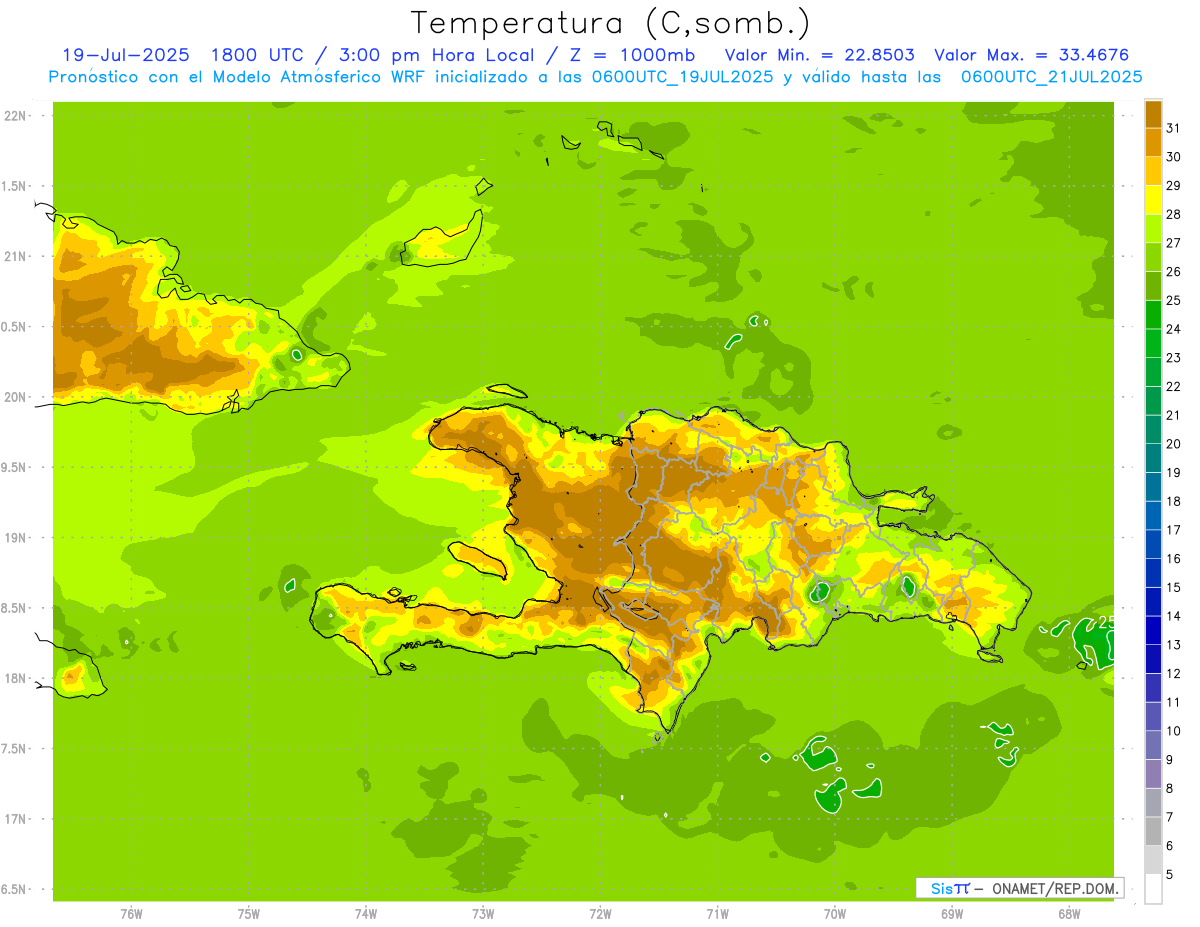Click the "0600UTC_21JUL2025" valid-until time
Image resolution: width=1200 pixels, height=927 pixels.
[x=1051, y=77]
